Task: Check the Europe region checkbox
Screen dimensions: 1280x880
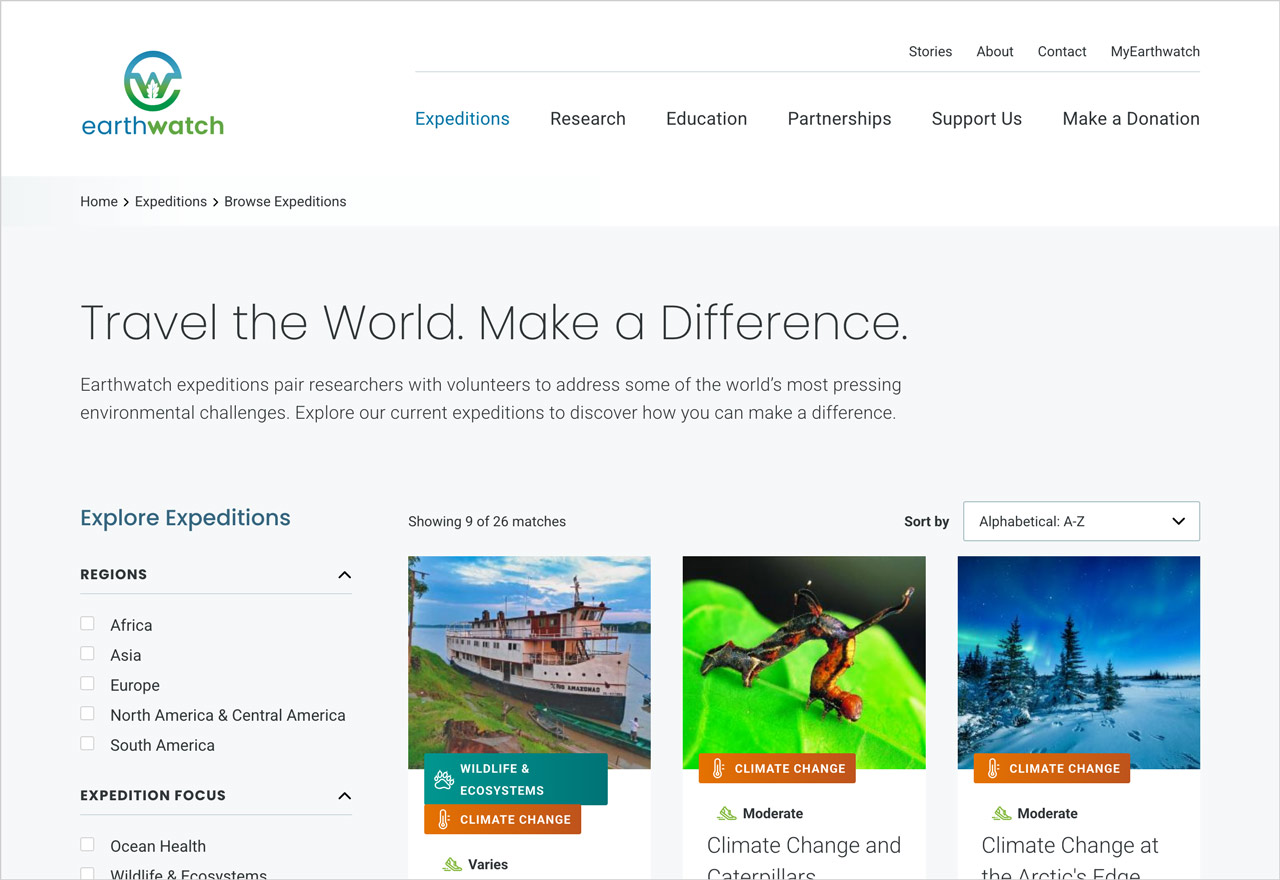Action: [87, 684]
